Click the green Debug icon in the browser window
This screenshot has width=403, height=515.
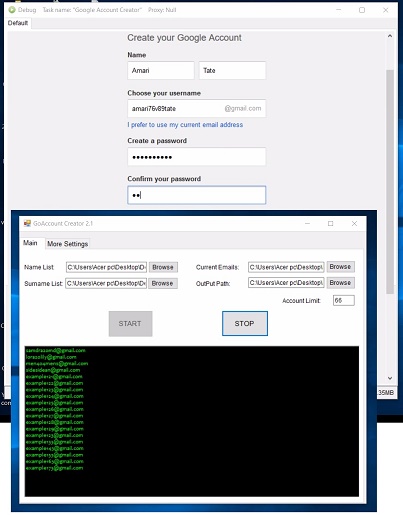coord(12,10)
